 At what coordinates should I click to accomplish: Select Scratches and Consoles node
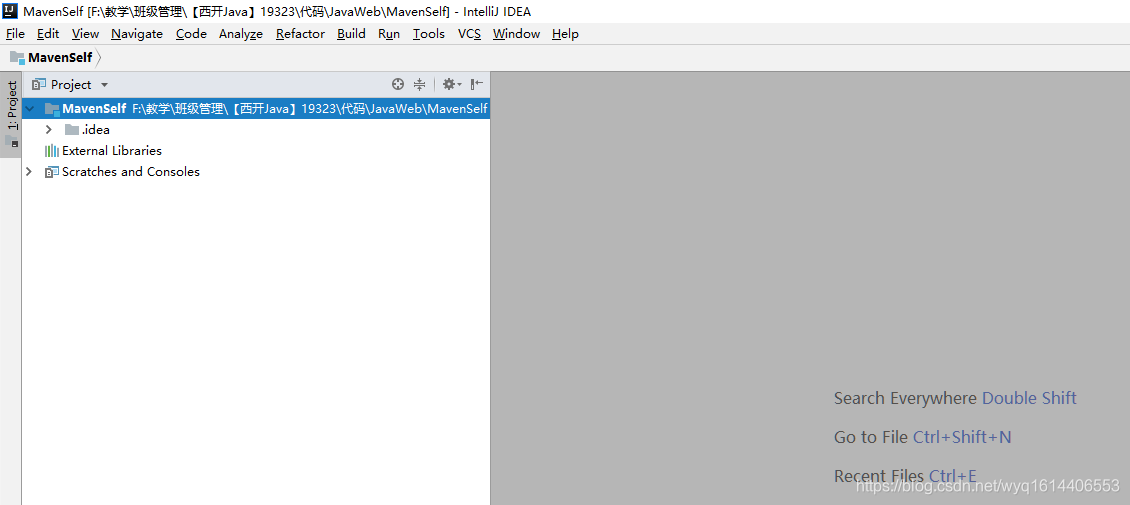(x=130, y=171)
